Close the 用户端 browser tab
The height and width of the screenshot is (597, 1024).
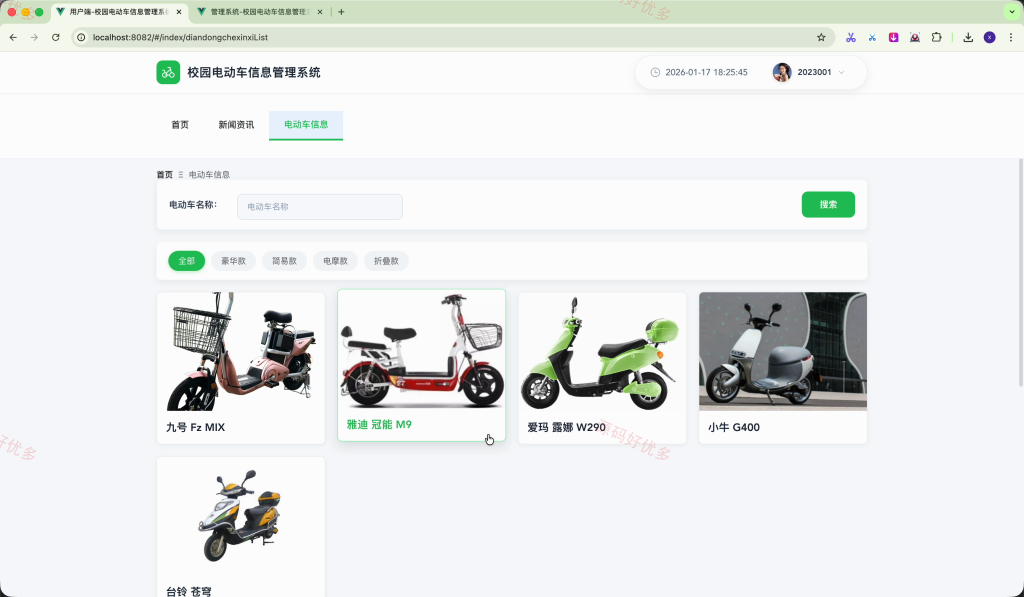[179, 12]
